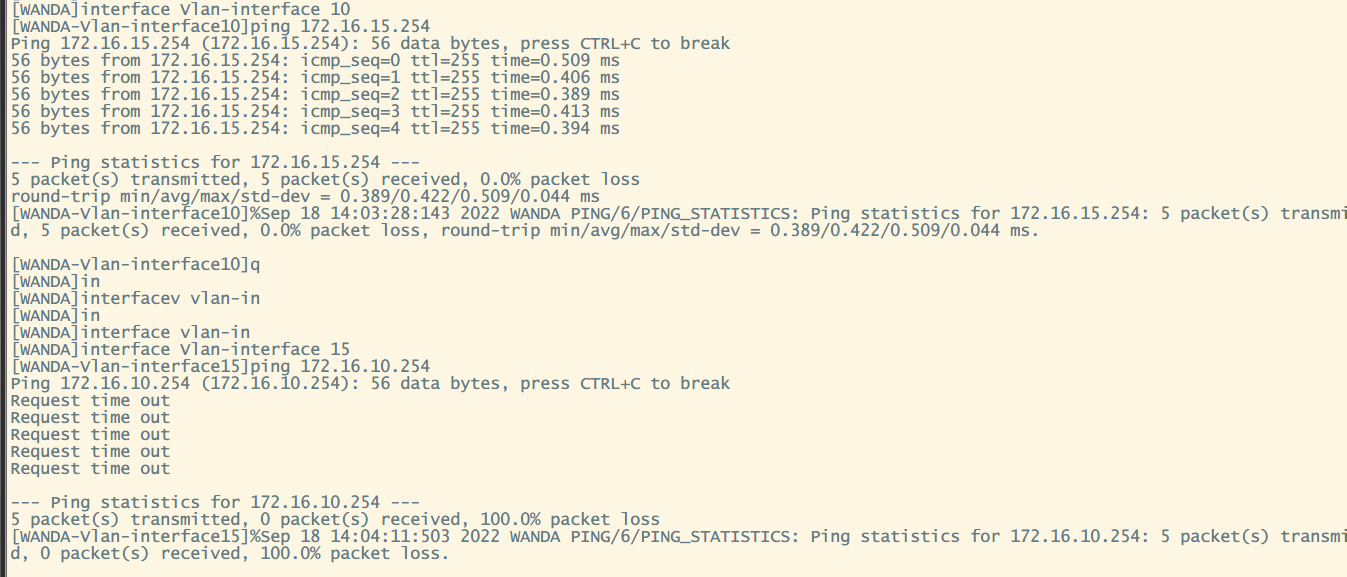Click the icmp_seq=1 ping reply line

pyautogui.click(x=315, y=77)
